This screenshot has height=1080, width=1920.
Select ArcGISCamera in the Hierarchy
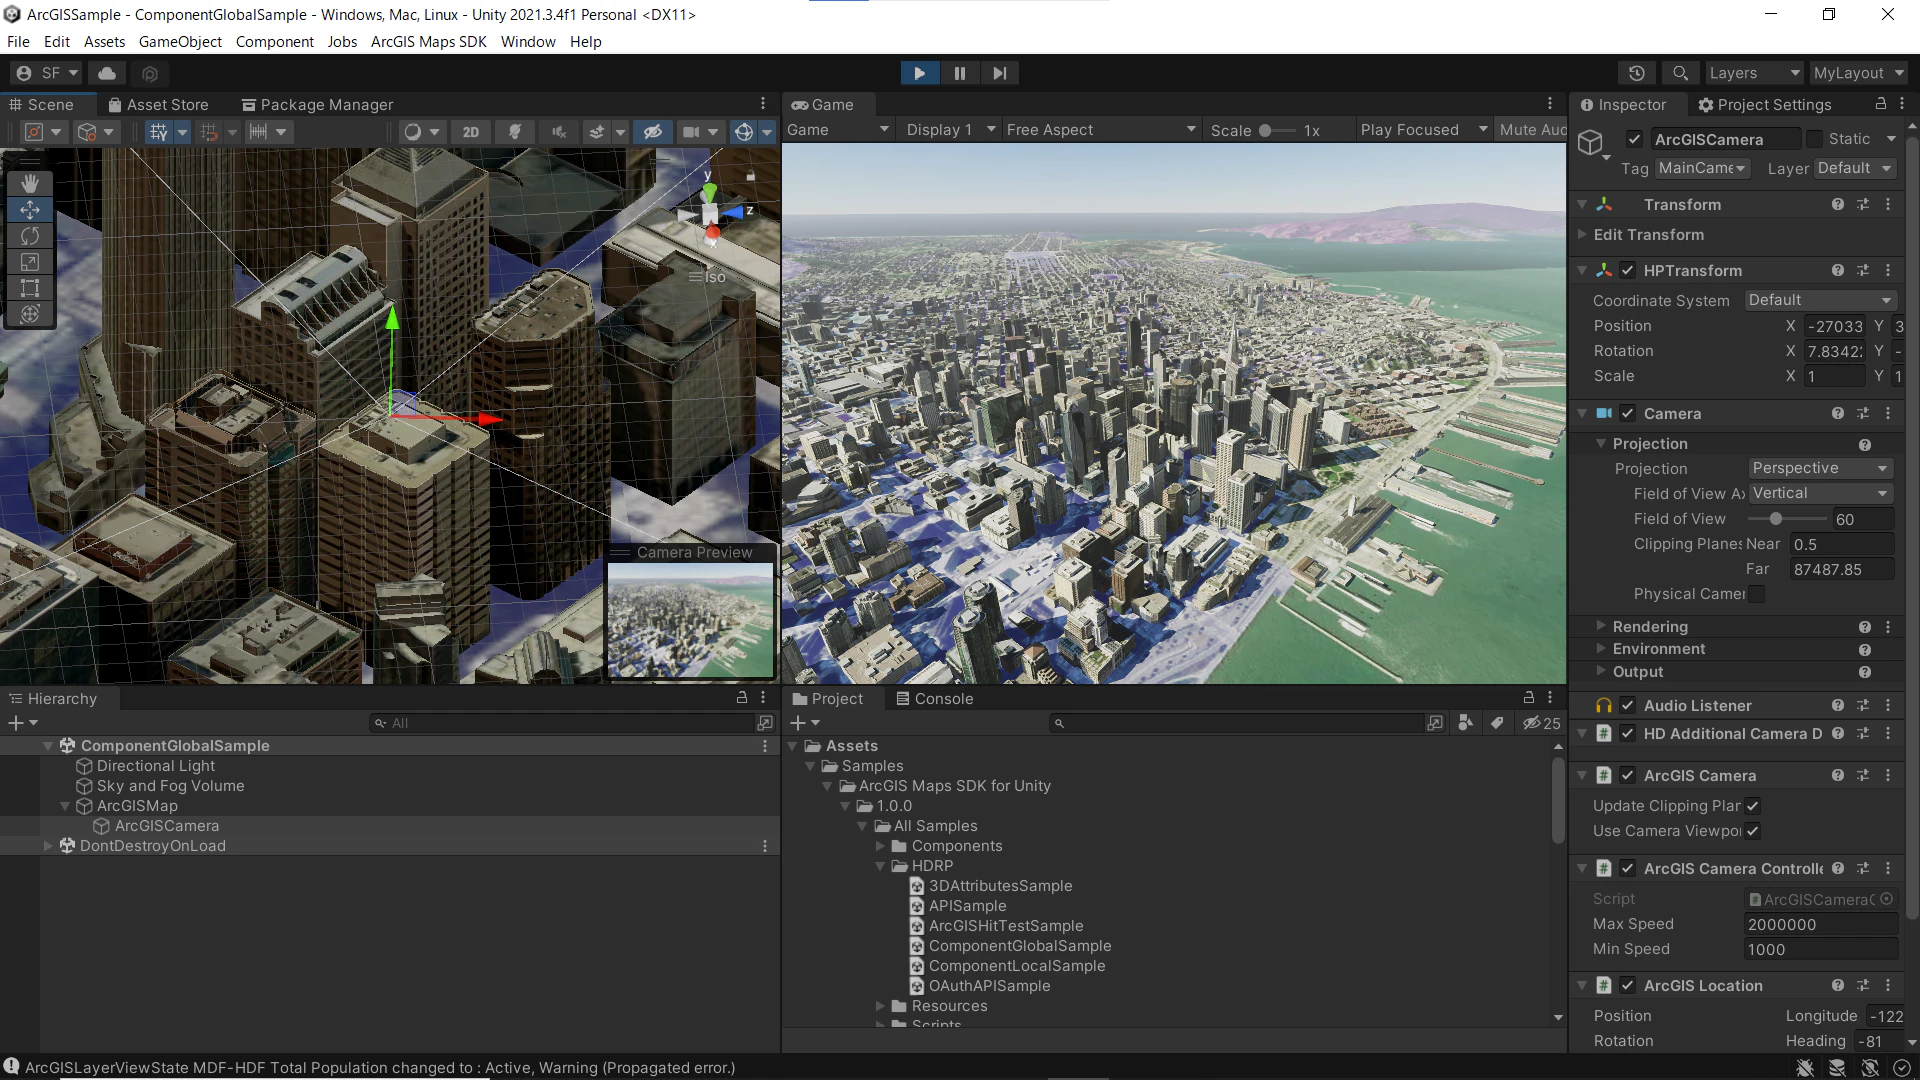tap(166, 826)
